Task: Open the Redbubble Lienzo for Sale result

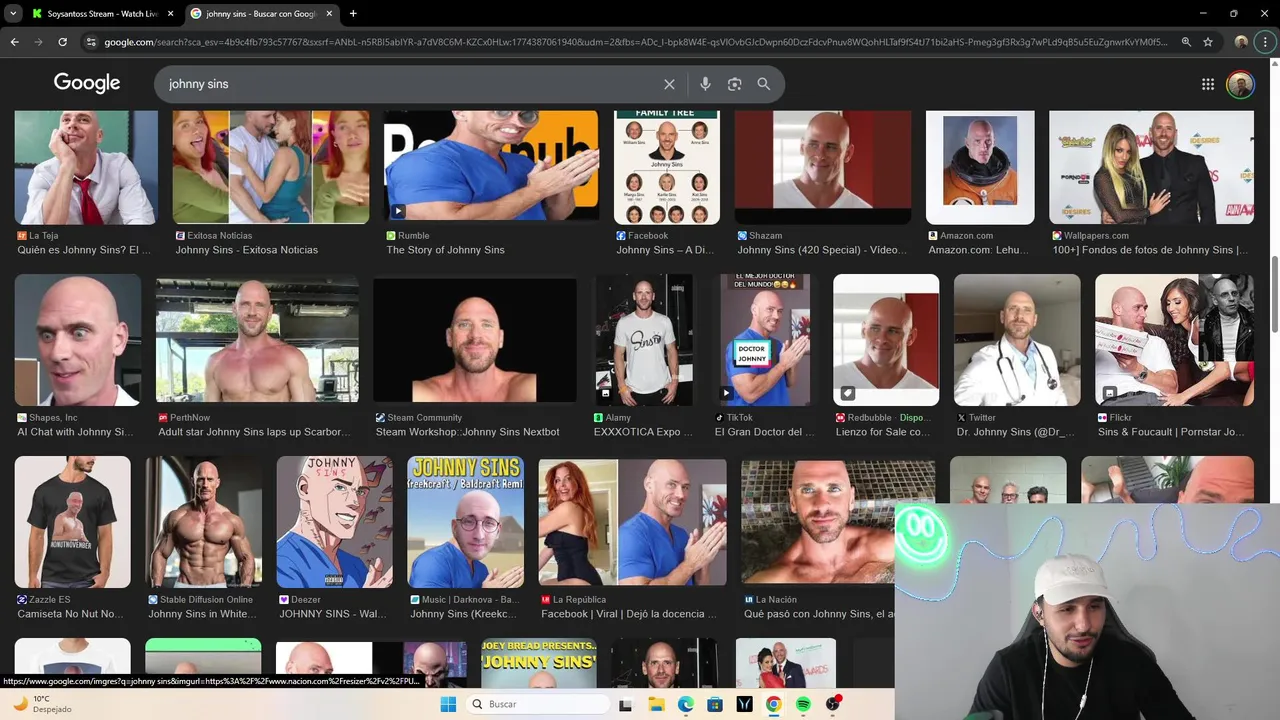Action: coord(883,432)
